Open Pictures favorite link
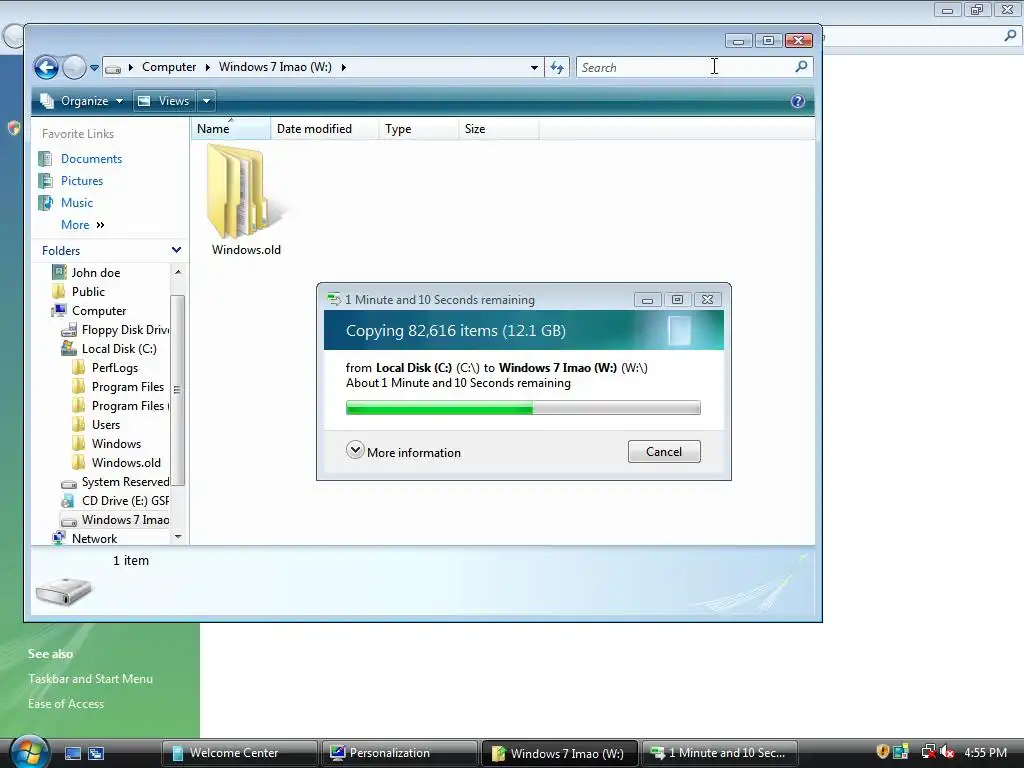The image size is (1024, 768). pyautogui.click(x=82, y=181)
